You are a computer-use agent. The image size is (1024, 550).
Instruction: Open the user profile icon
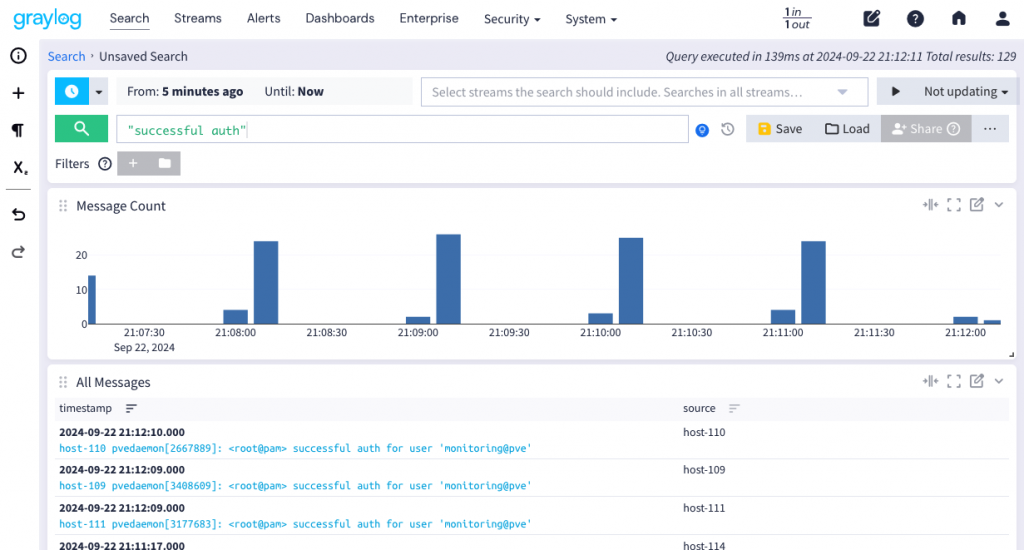1002,18
